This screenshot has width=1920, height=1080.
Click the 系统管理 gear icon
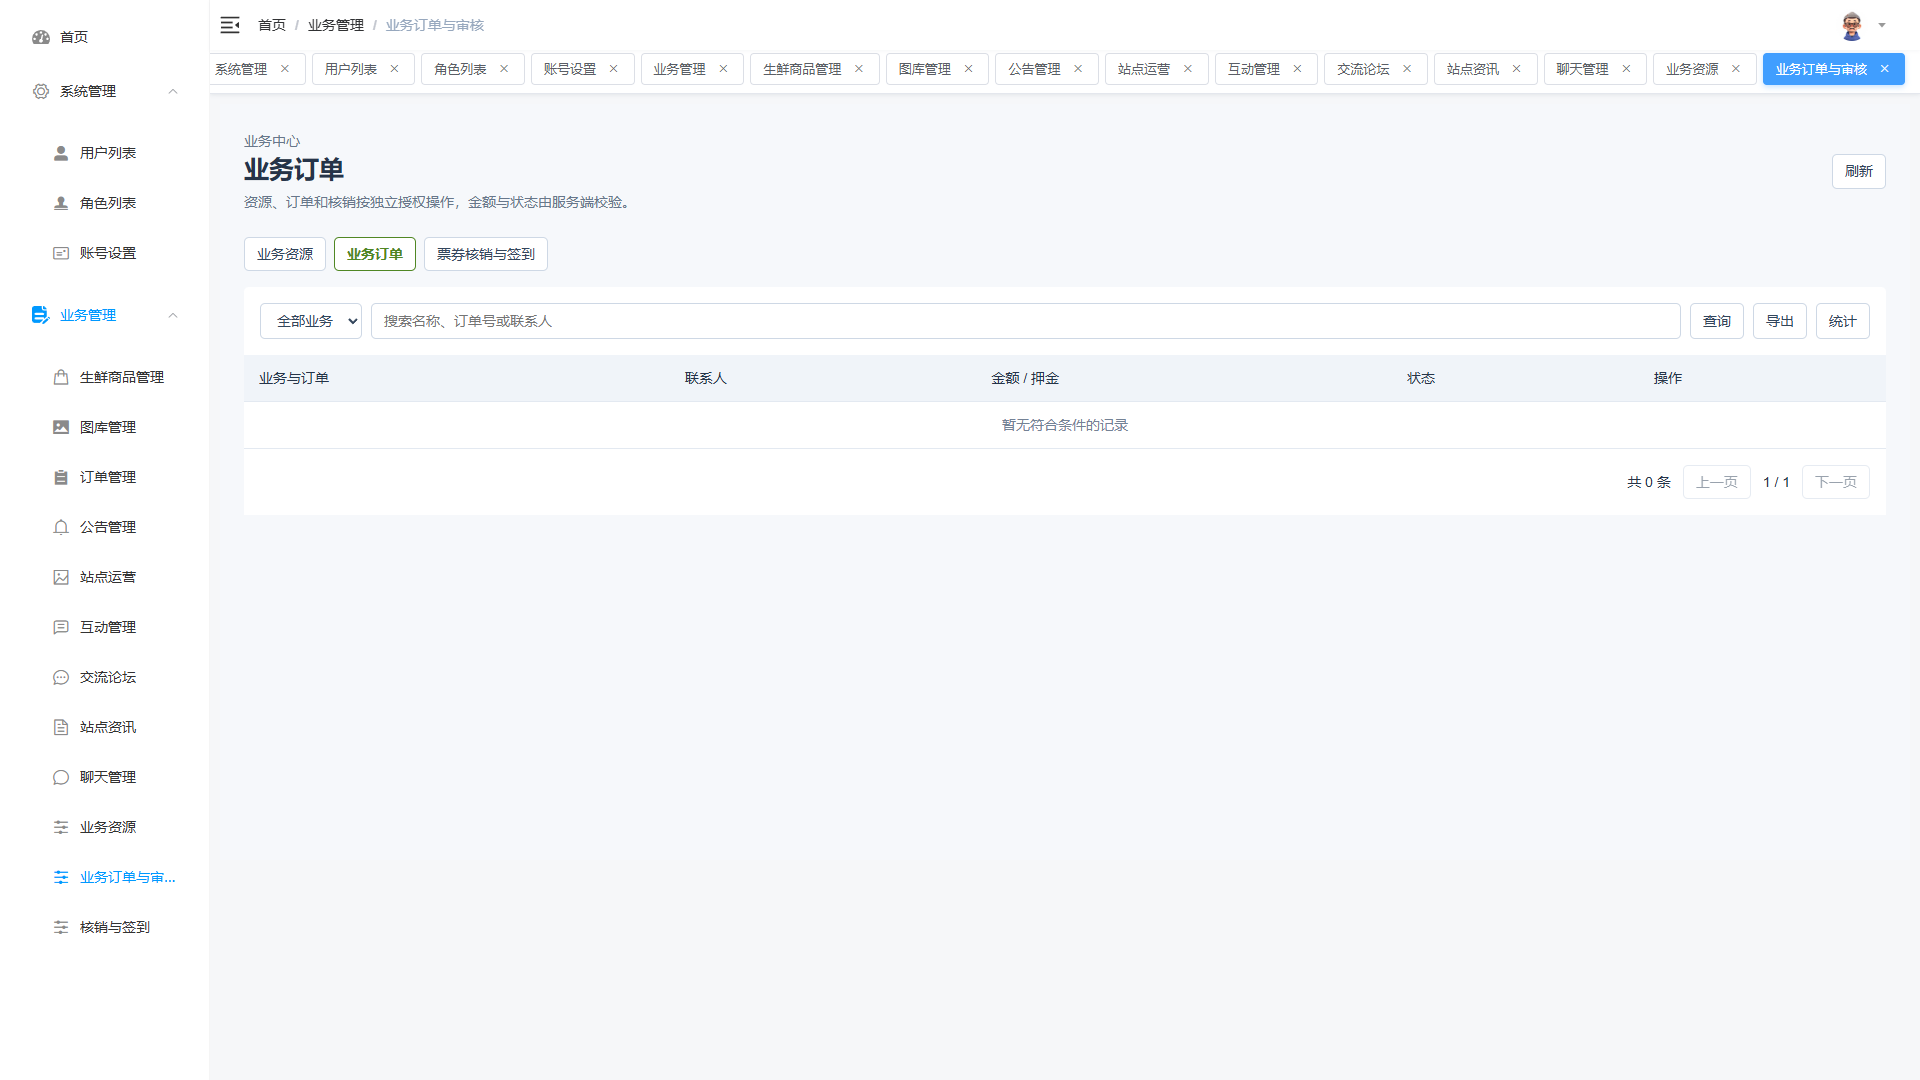pos(41,91)
